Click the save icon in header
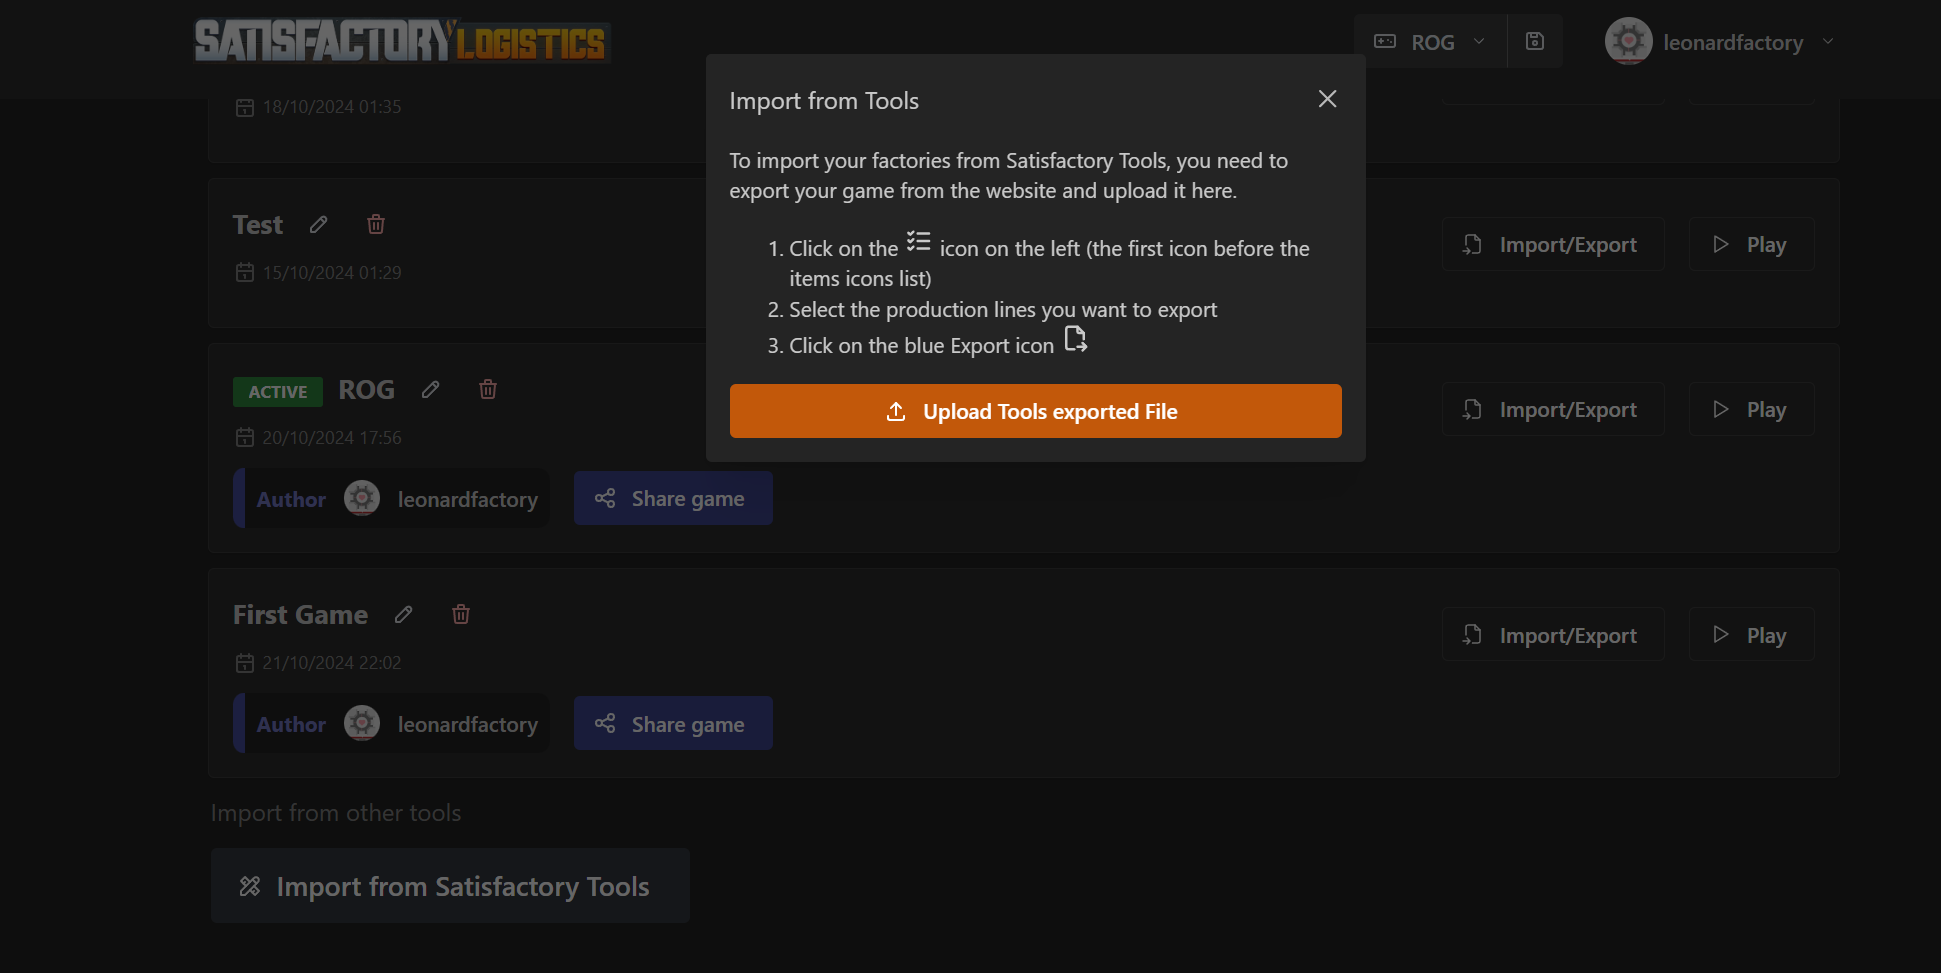 1535,42
